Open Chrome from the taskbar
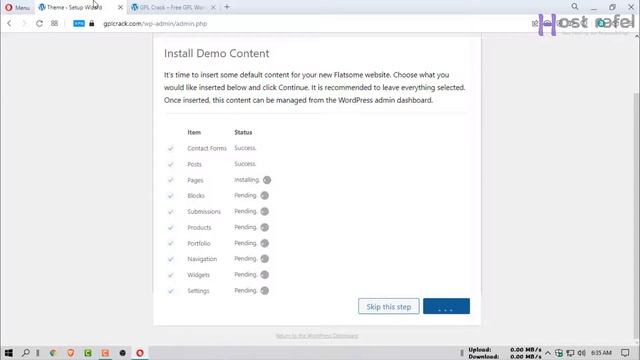This screenshot has height=360, width=640. (53, 353)
